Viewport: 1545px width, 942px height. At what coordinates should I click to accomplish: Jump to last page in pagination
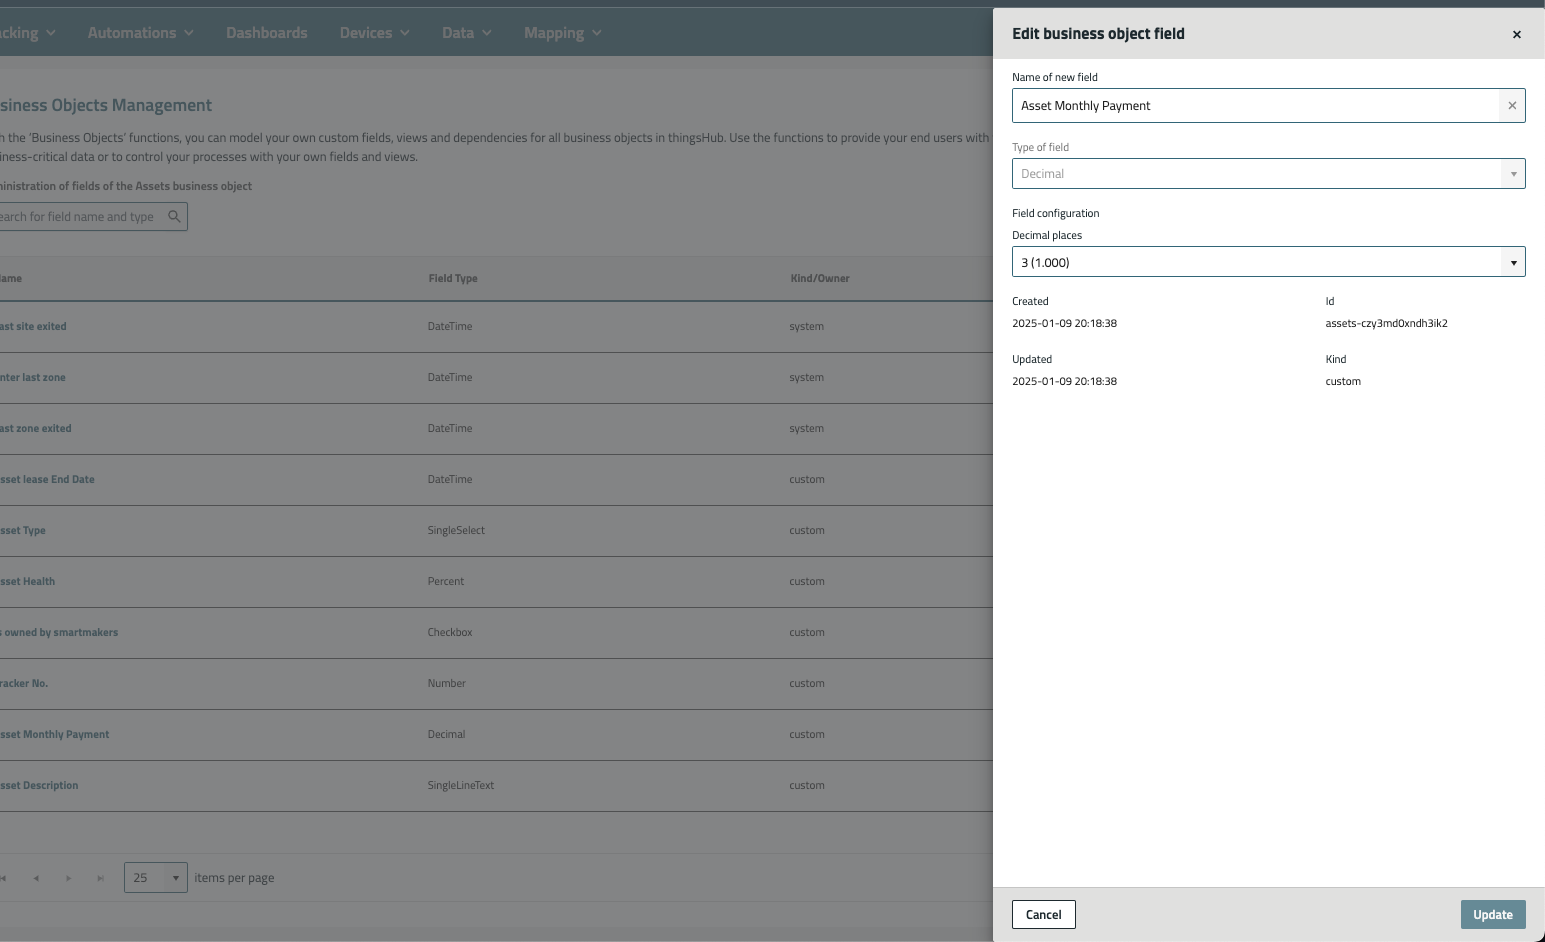click(x=100, y=878)
